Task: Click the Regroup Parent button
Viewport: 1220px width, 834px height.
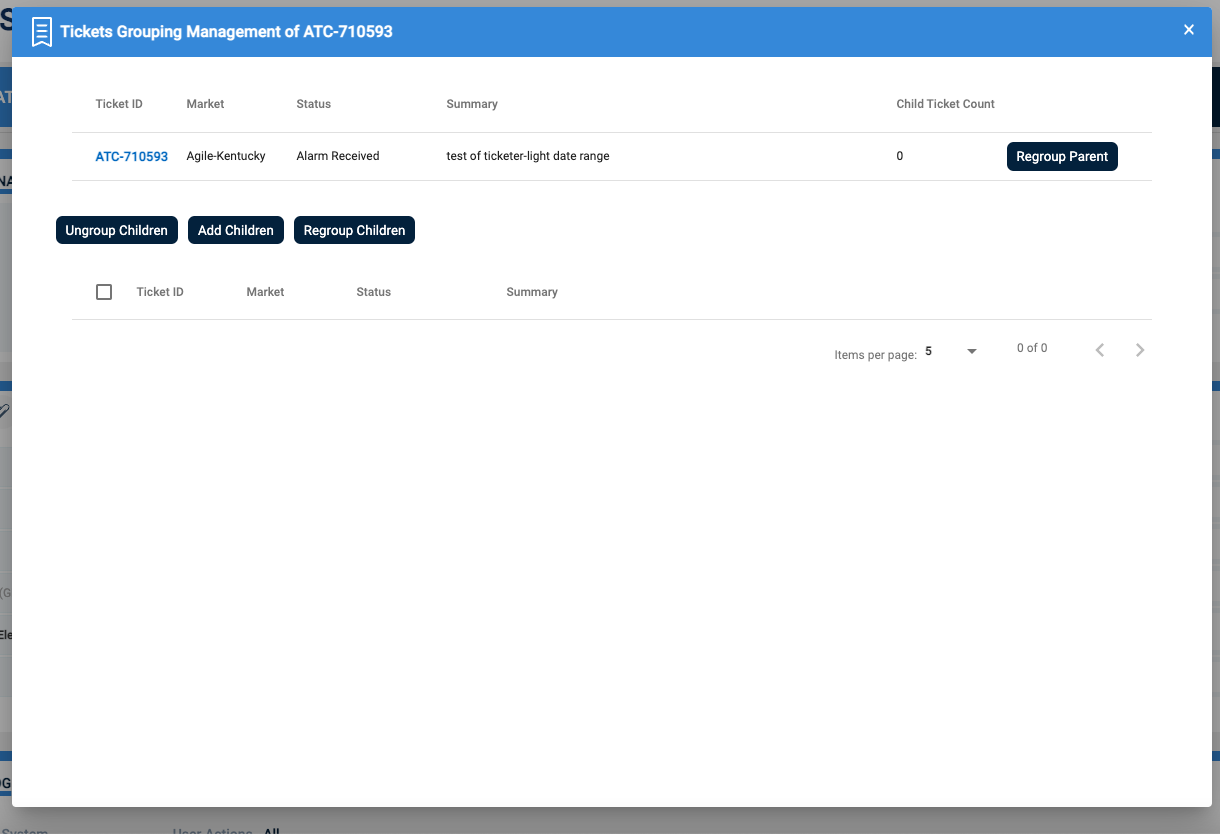Action: point(1061,157)
